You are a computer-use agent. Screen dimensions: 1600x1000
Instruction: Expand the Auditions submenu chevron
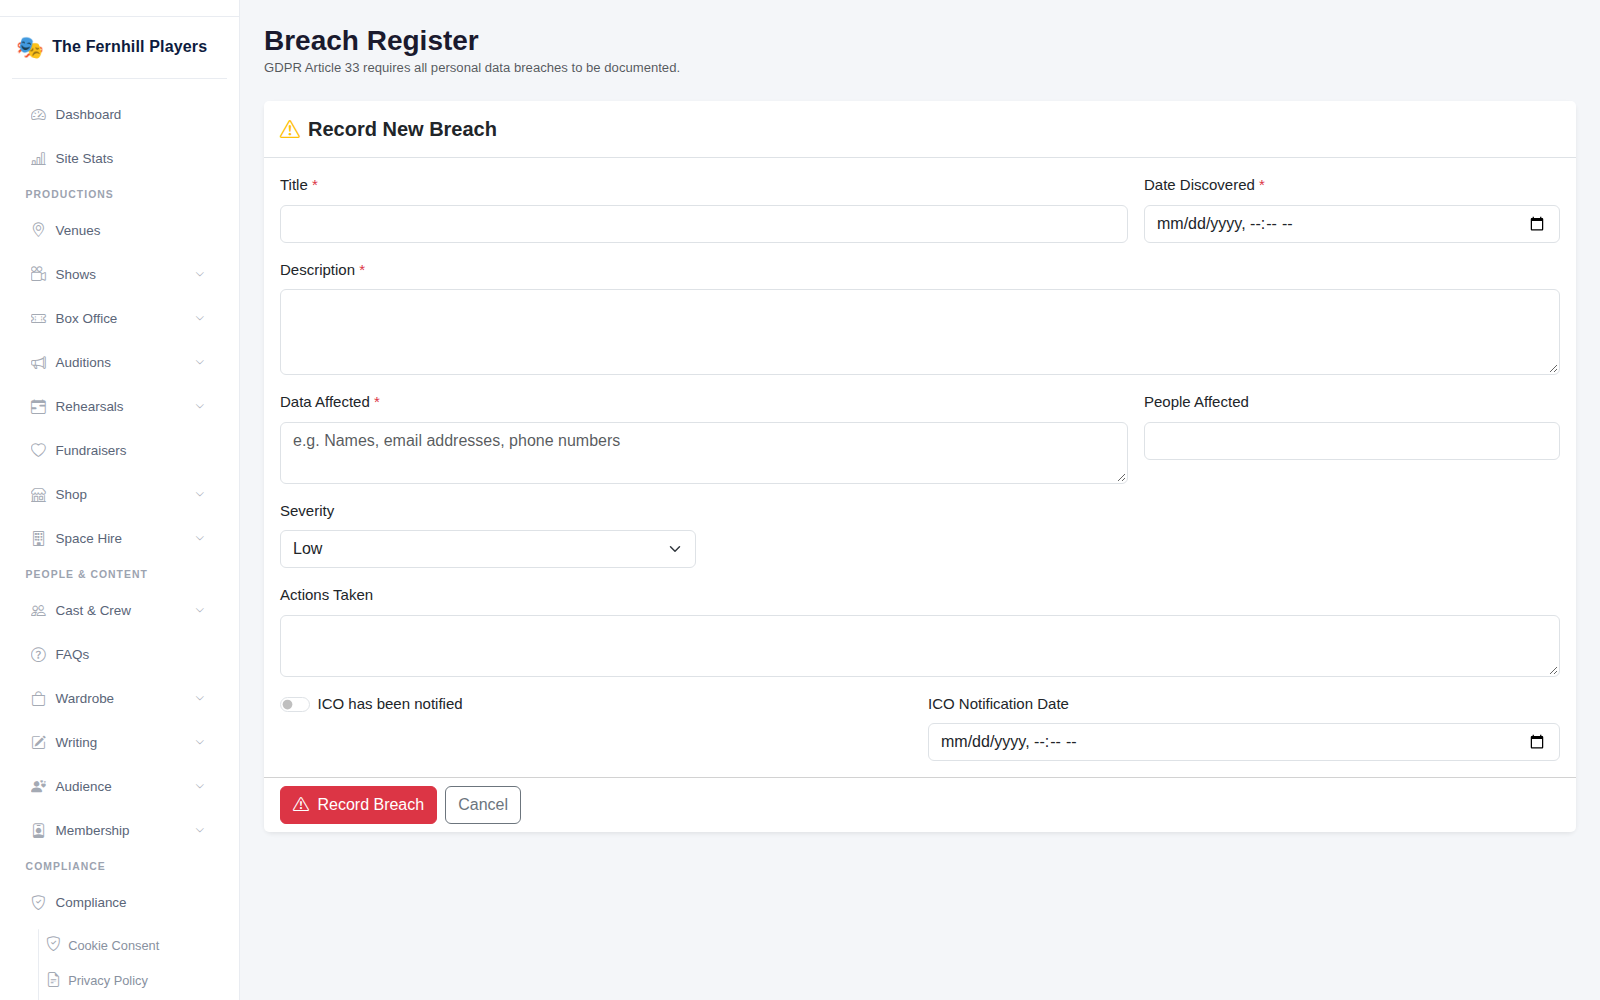200,363
